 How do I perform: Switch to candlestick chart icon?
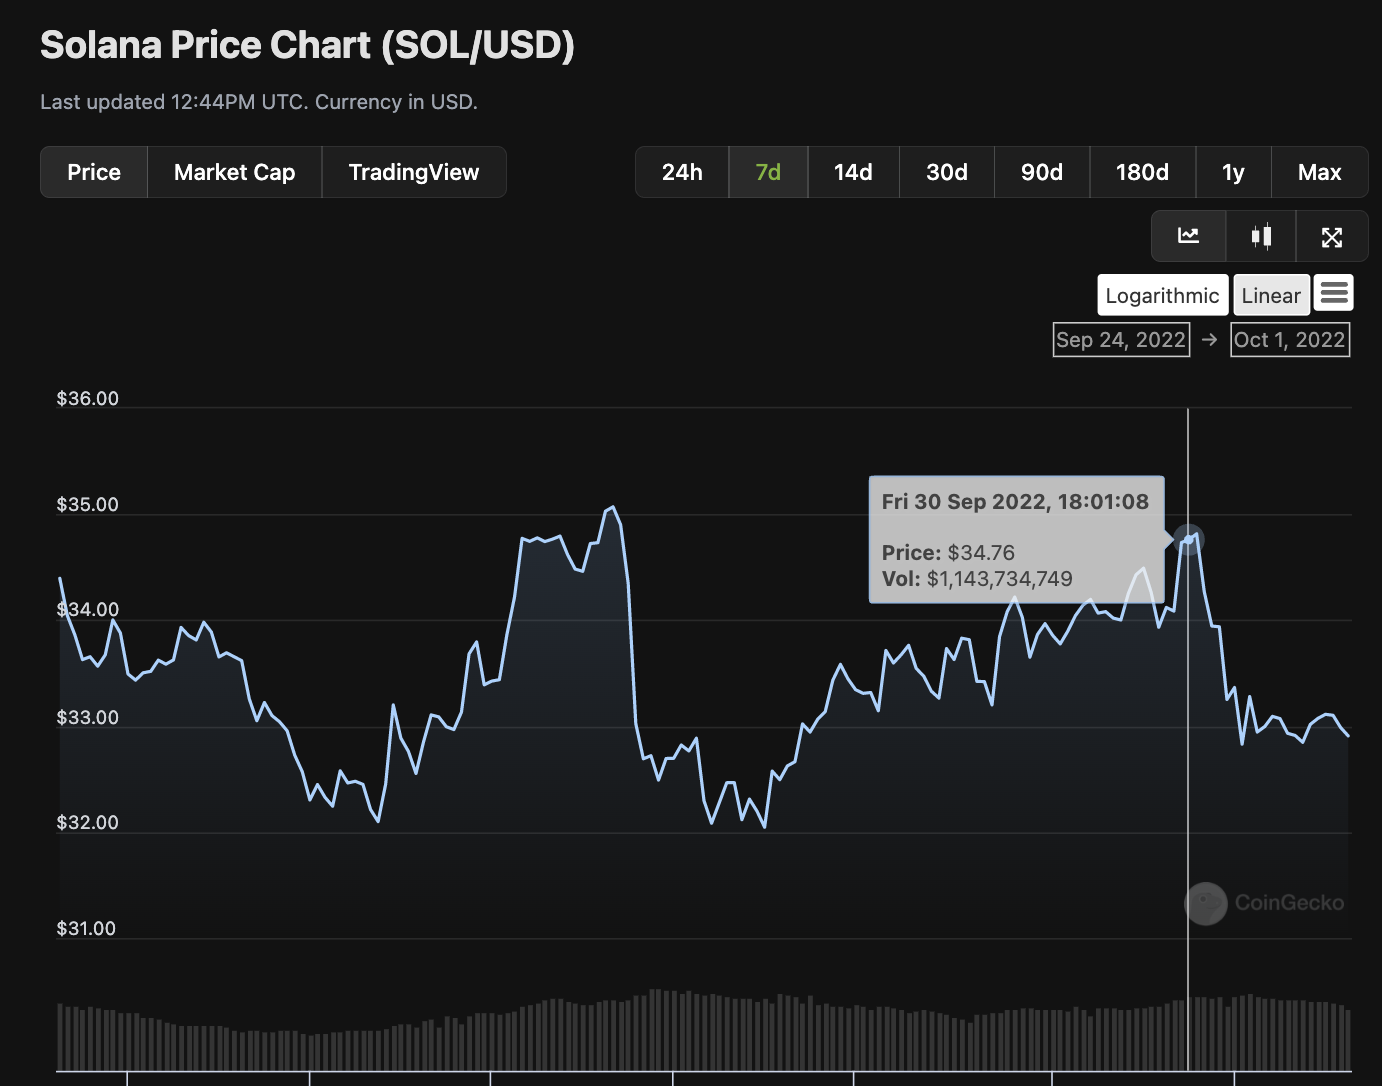tap(1261, 236)
